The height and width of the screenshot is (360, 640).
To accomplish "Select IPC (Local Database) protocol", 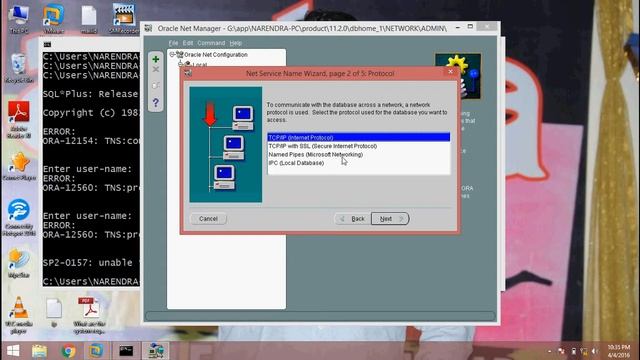I will click(359, 163).
